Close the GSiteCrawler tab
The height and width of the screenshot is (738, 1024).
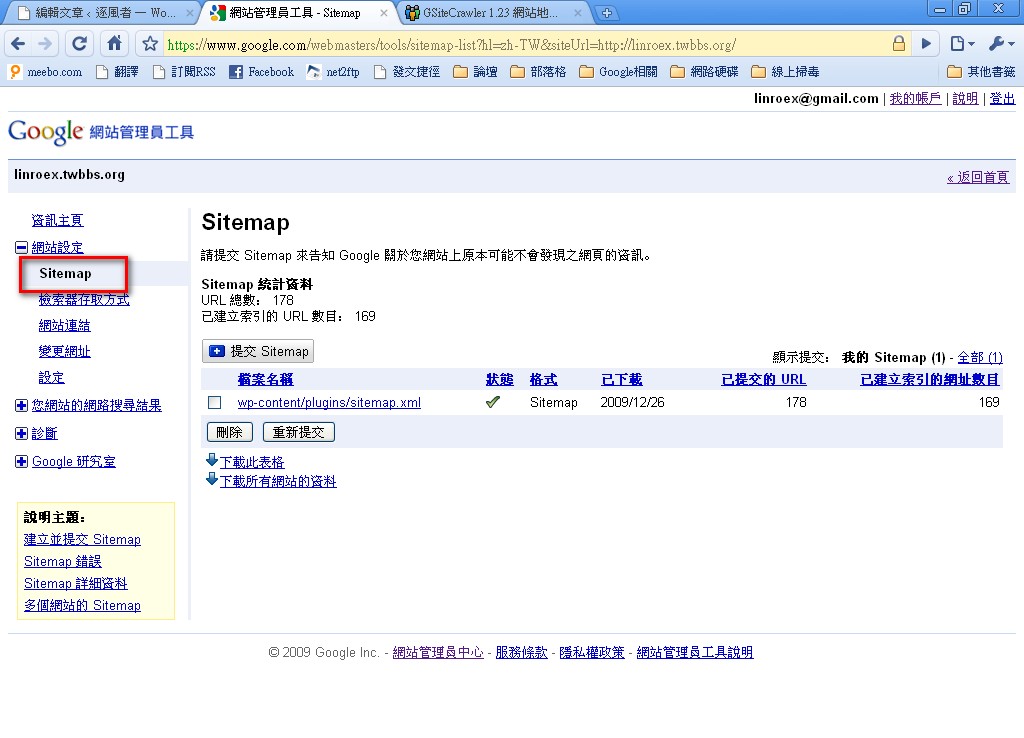pyautogui.click(x=578, y=12)
